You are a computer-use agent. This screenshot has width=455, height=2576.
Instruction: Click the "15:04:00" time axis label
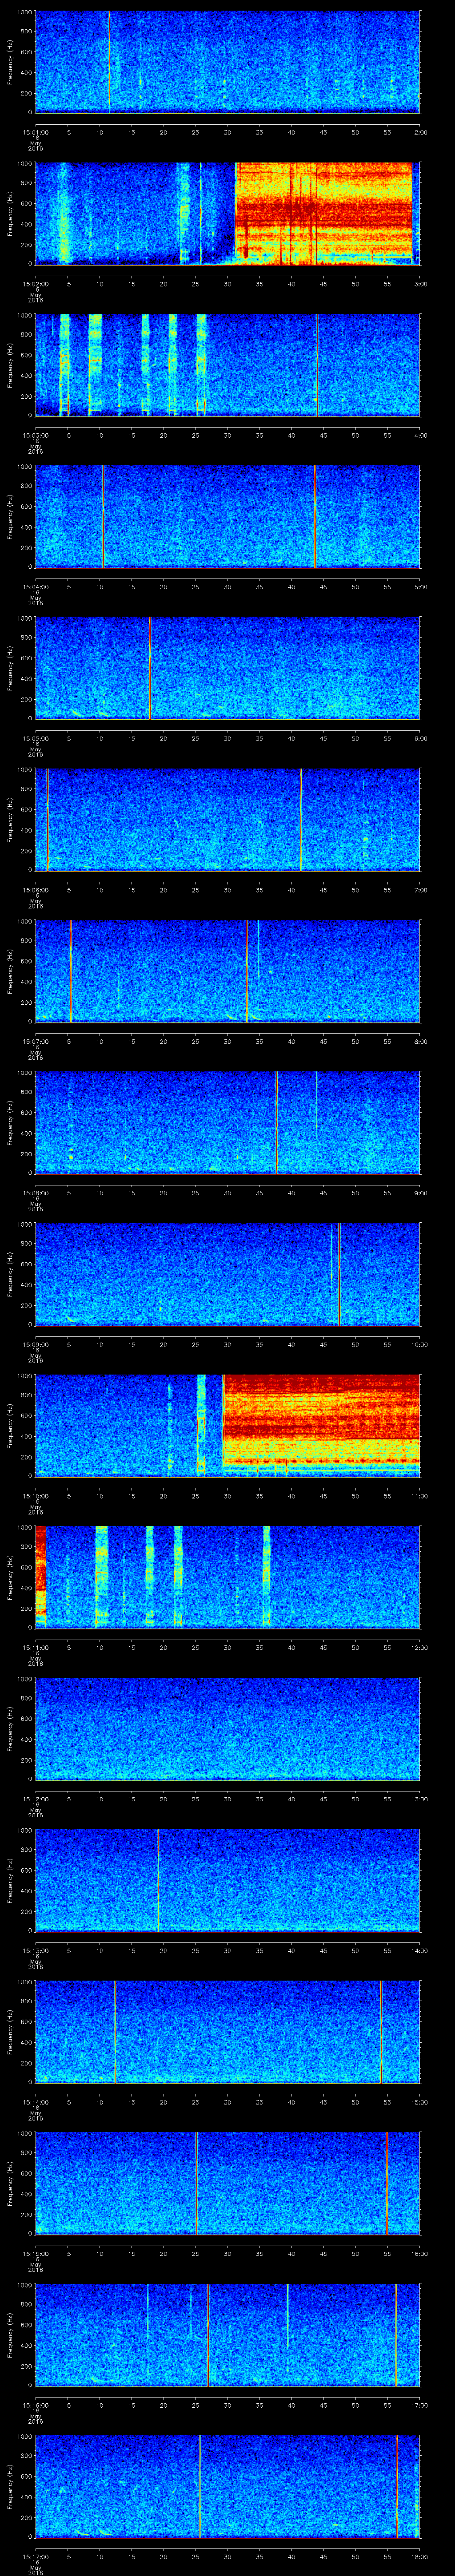point(35,587)
